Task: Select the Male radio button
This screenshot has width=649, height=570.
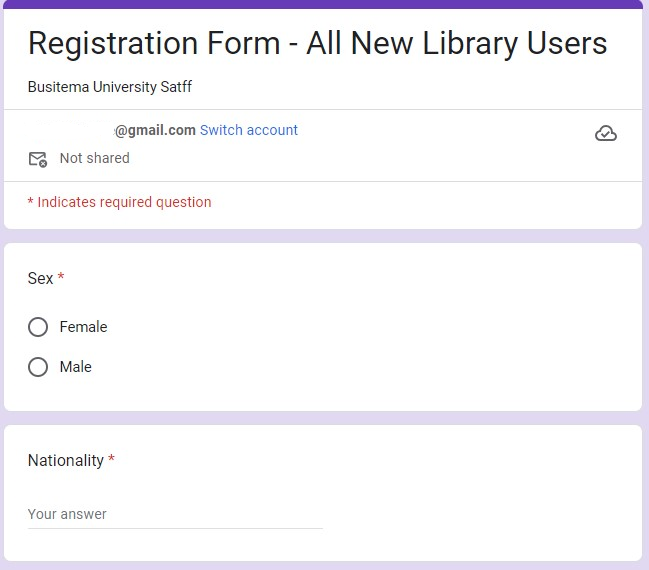Action: click(38, 367)
